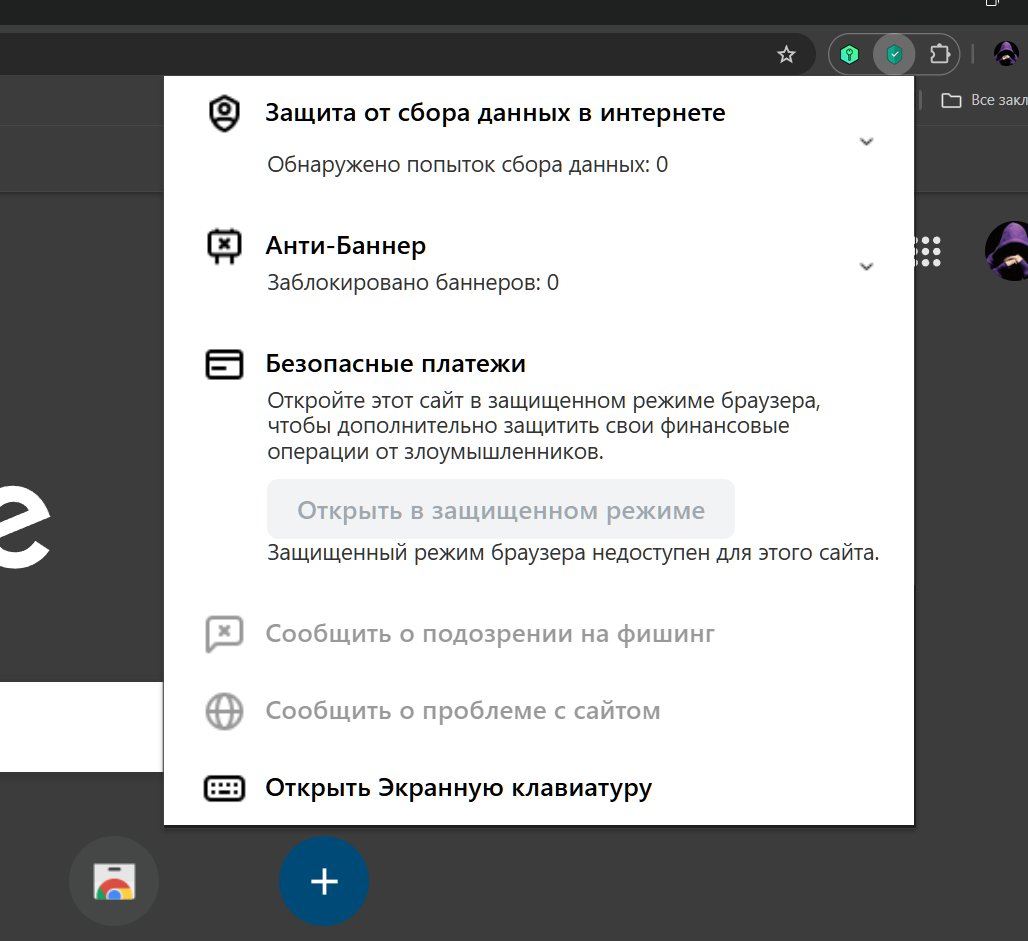Viewport: 1028px width, 941px height.
Task: Add a new shortcut with plus button
Action: coord(324,881)
